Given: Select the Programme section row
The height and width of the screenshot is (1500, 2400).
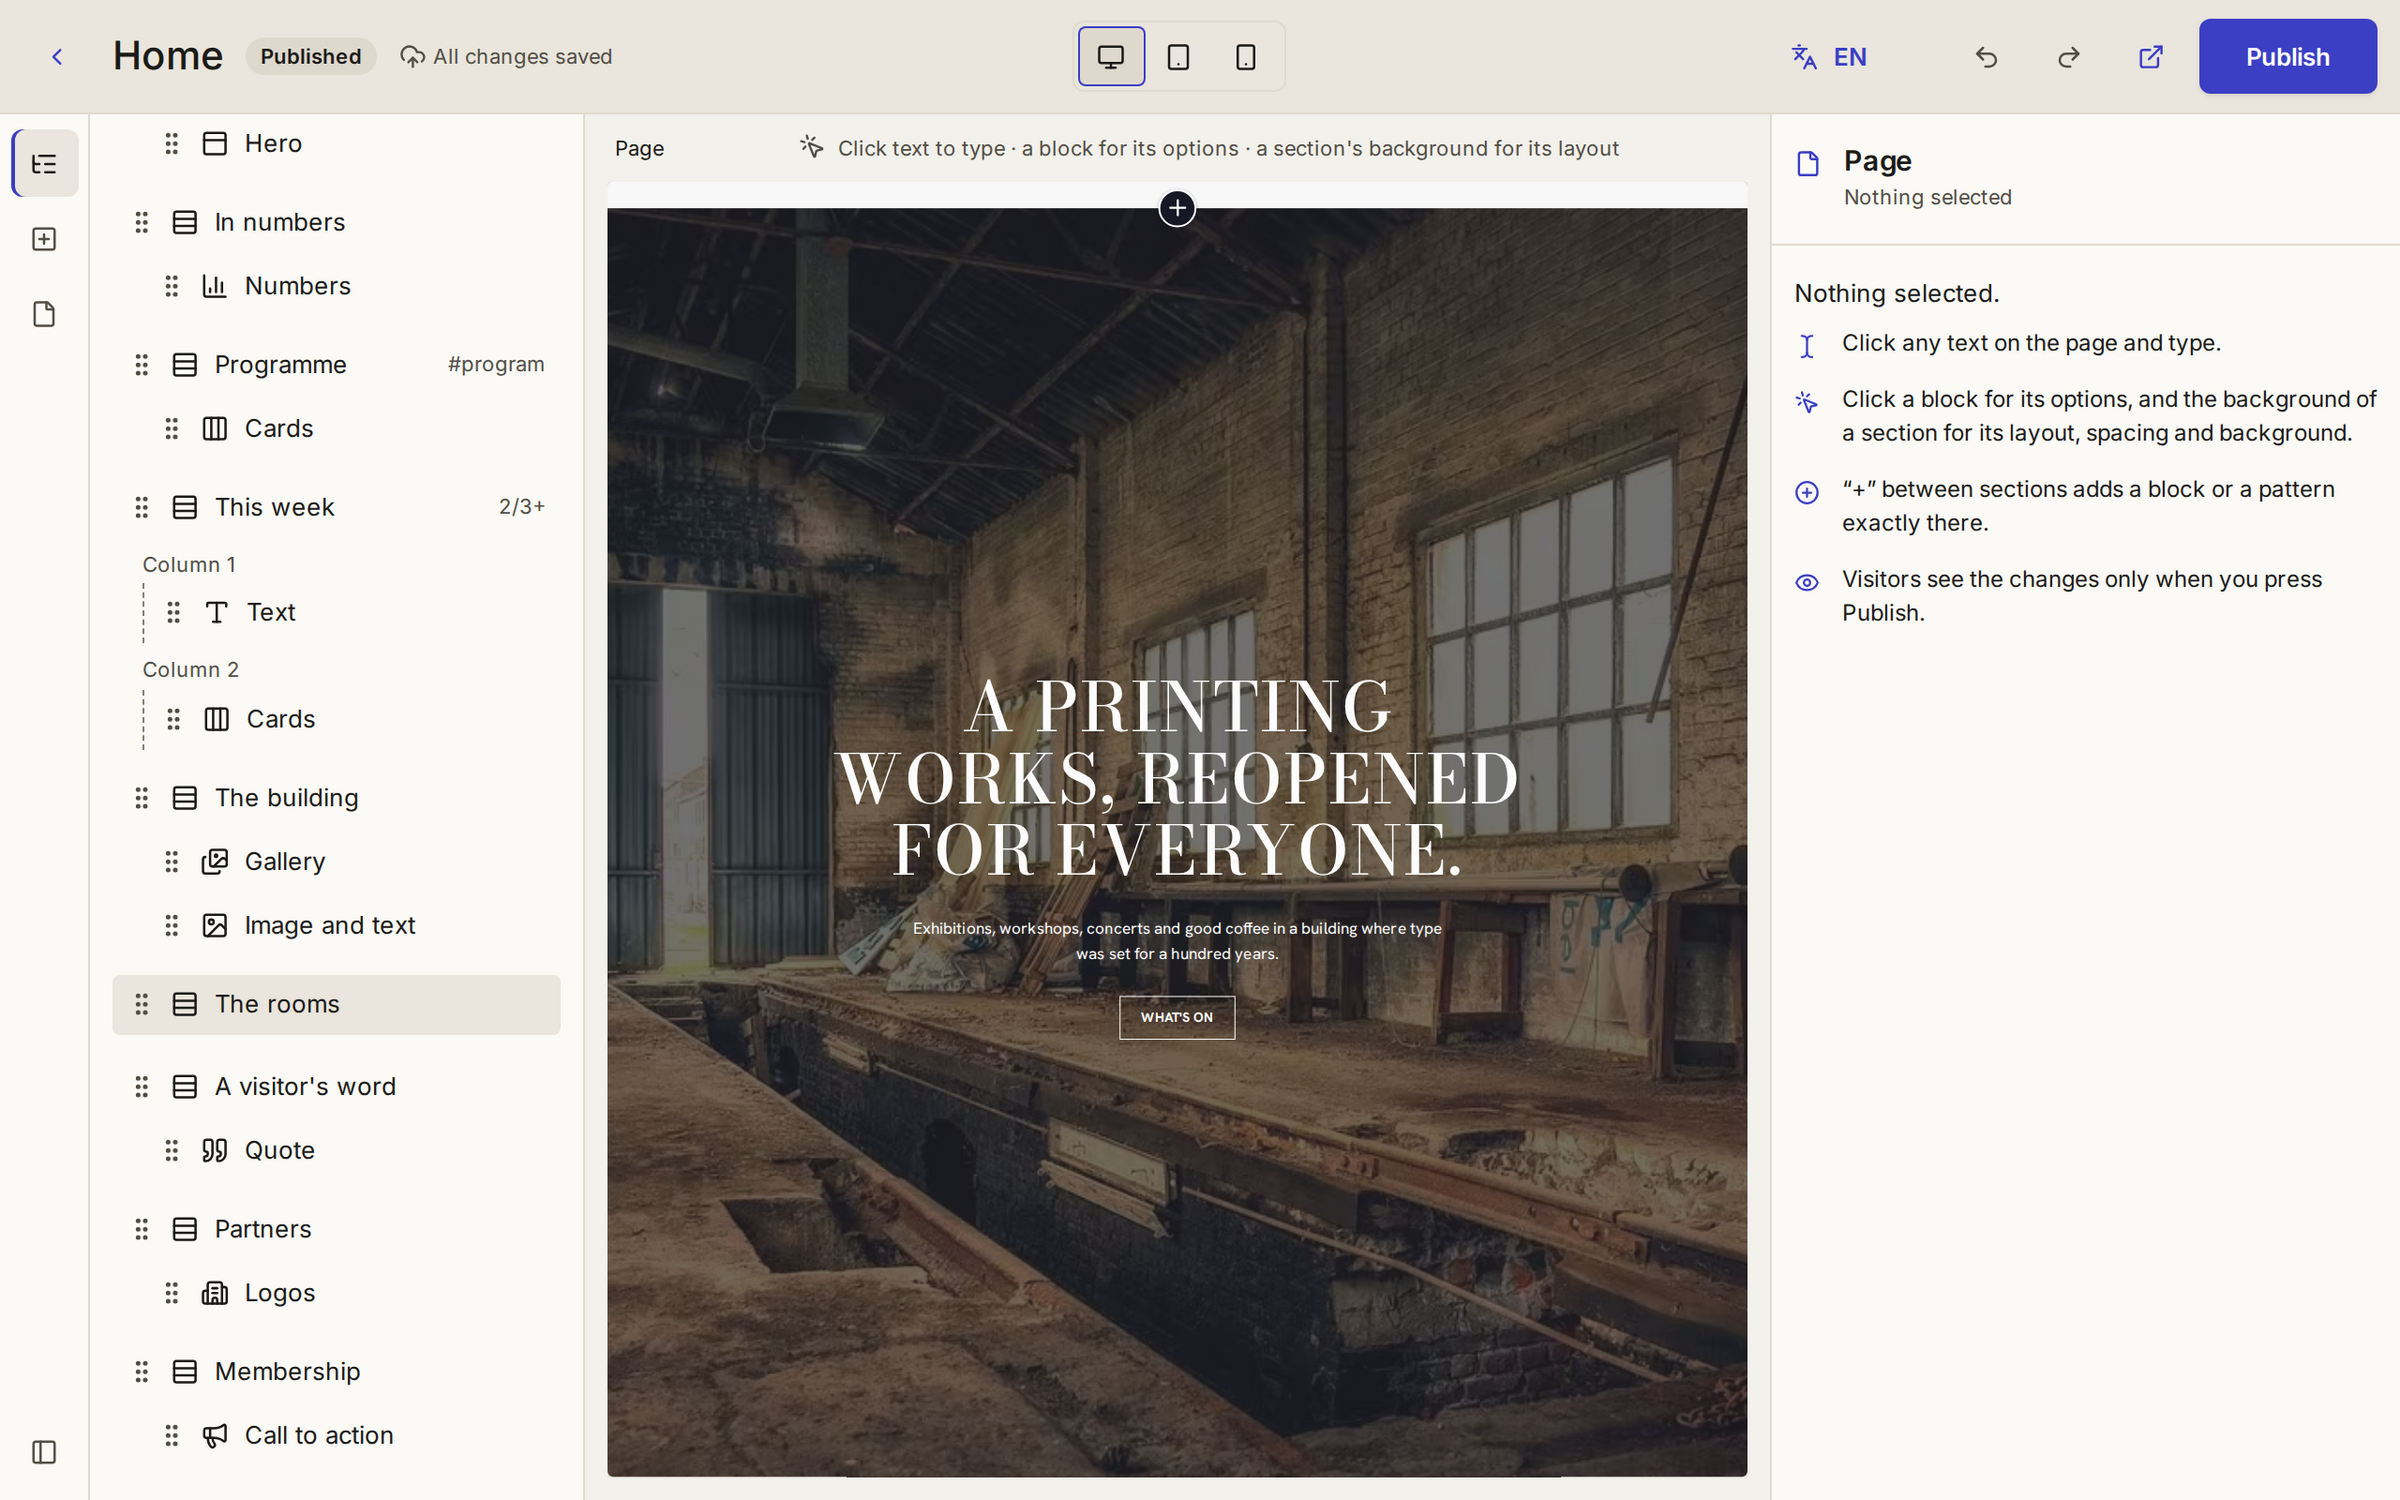Looking at the screenshot, I should [336, 365].
